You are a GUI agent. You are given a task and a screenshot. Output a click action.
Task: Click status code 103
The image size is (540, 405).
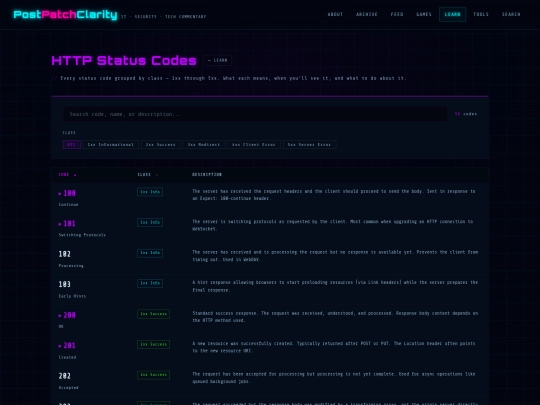coord(64,284)
